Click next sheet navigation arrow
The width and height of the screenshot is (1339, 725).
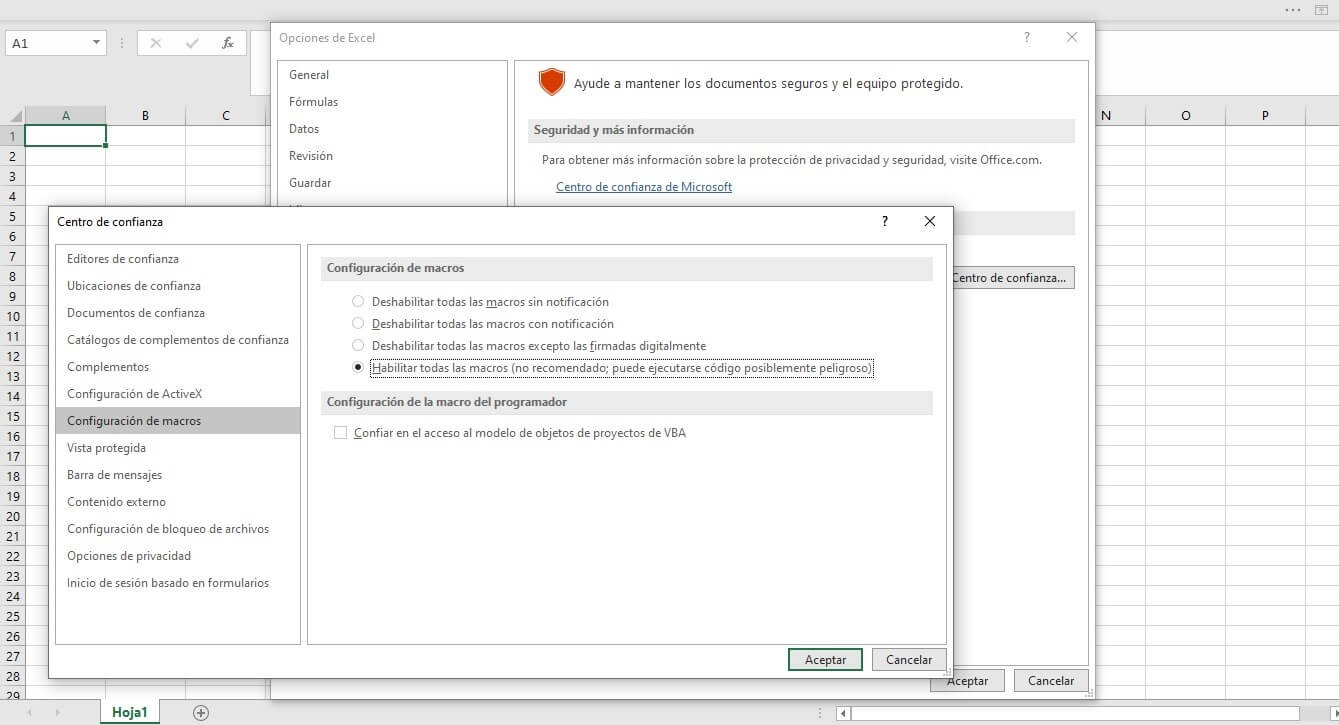click(56, 713)
